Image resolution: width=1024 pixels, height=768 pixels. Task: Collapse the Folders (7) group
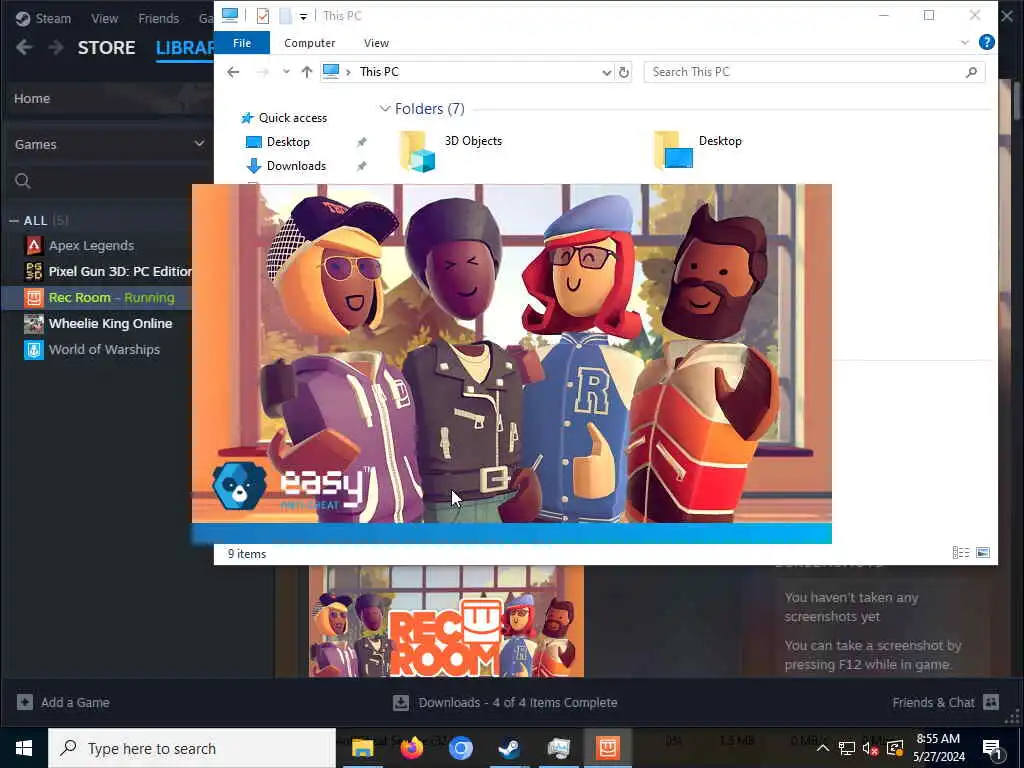tap(385, 108)
